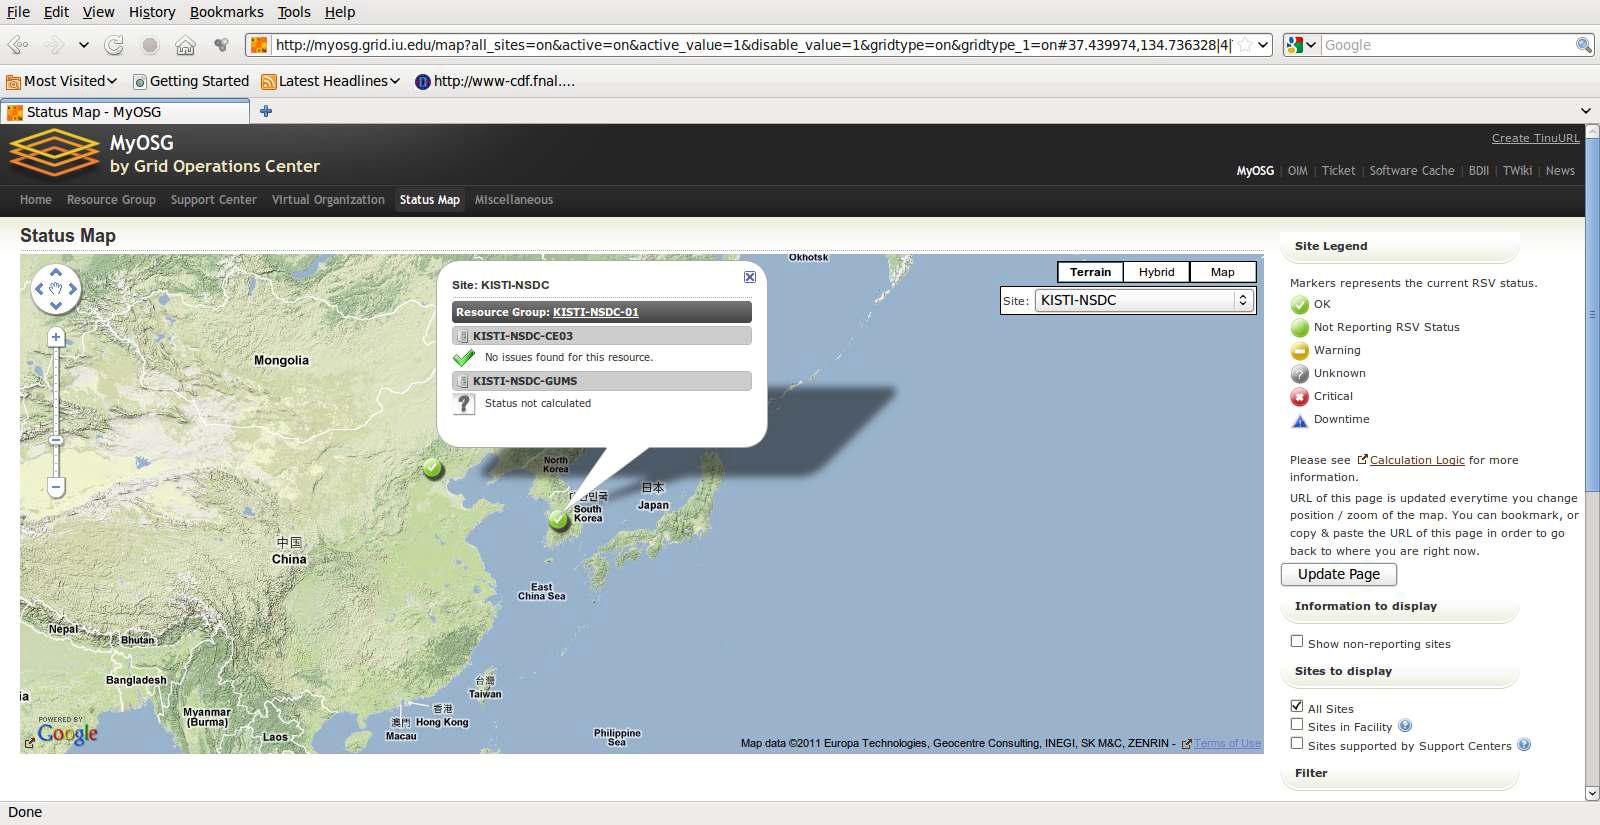This screenshot has height=825, width=1600.
Task: Open the Calculation Logic link
Action: [1417, 460]
